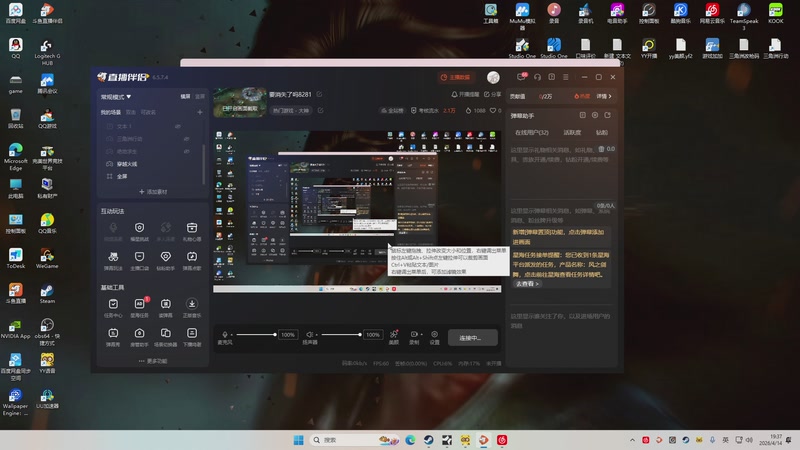Select 横屏 landscape orientation option
This screenshot has height=450, width=800.
click(185, 96)
